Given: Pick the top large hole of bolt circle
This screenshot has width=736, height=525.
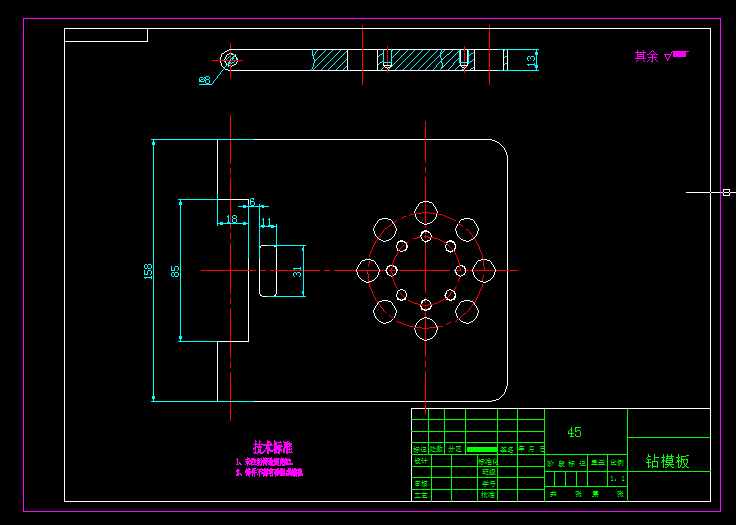Looking at the screenshot, I should coord(426,213).
